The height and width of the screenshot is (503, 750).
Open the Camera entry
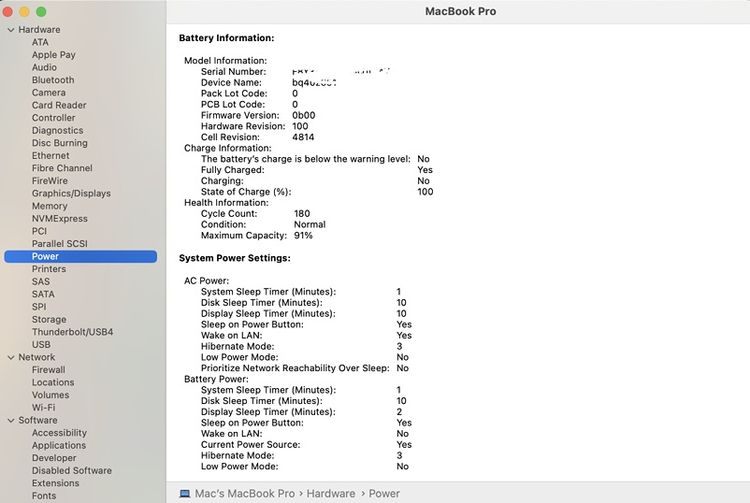coord(49,93)
